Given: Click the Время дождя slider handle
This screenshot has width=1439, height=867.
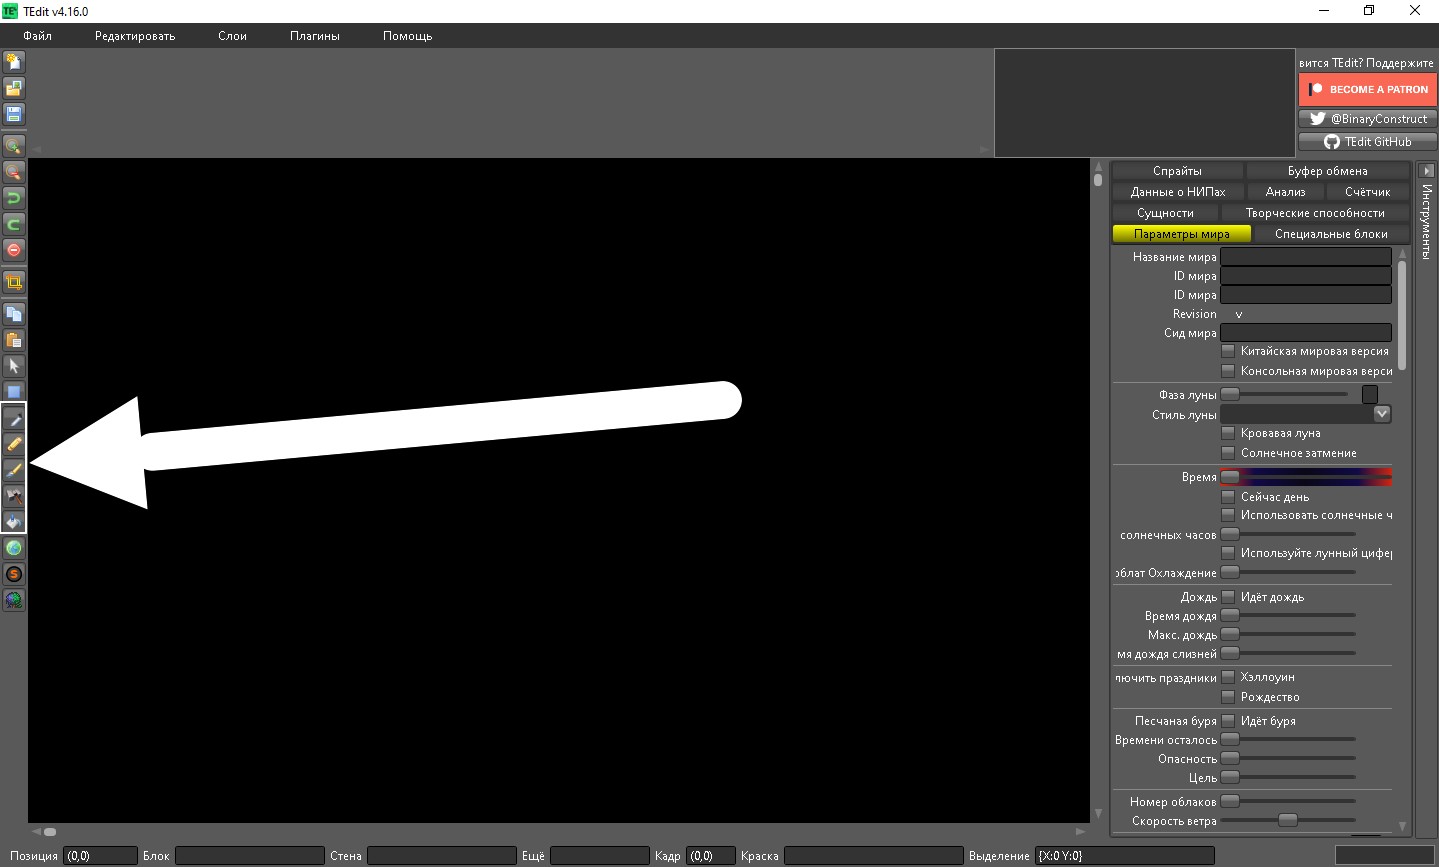Looking at the screenshot, I should [1230, 616].
